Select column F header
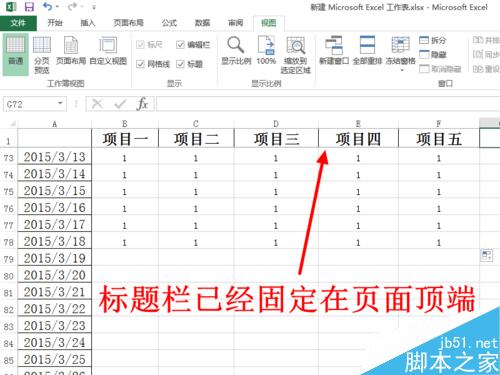This screenshot has height=375, width=500. click(439, 124)
